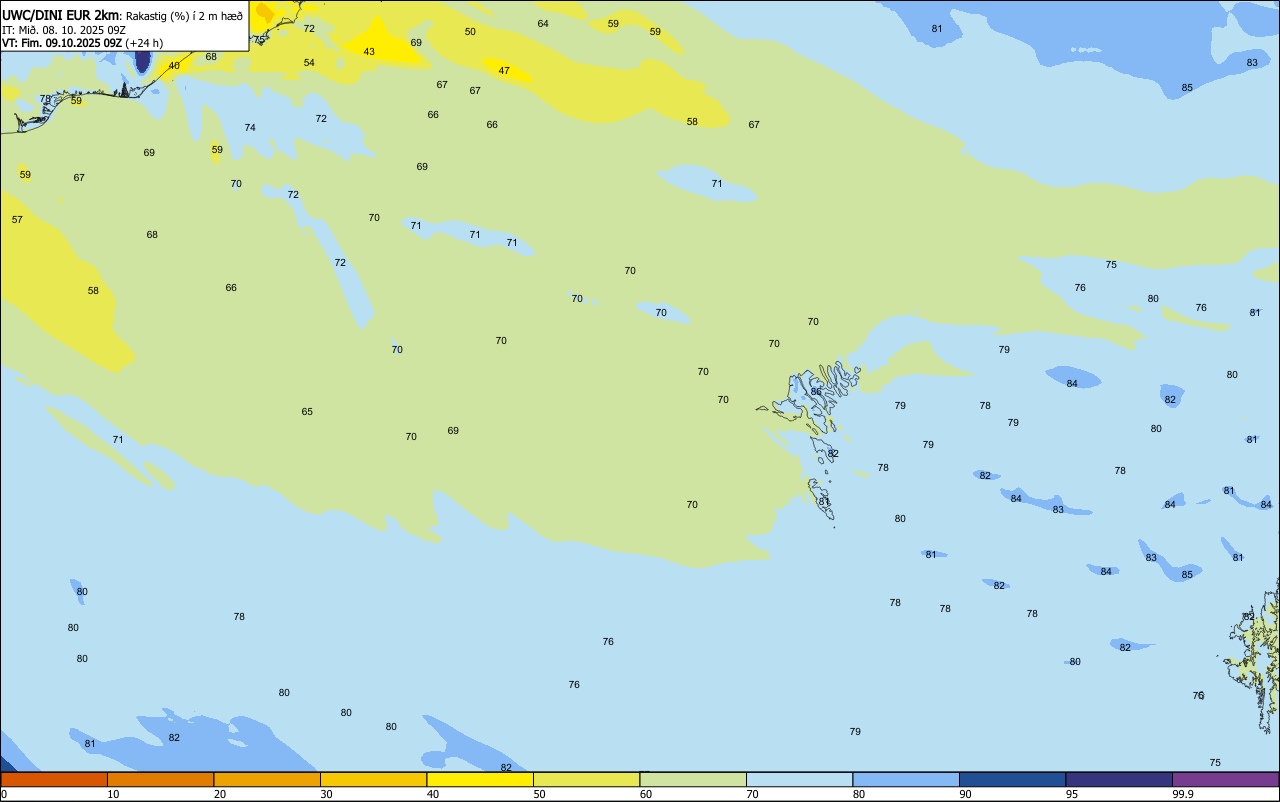Click the bright yellow 40–50 legend swatch

point(480,779)
